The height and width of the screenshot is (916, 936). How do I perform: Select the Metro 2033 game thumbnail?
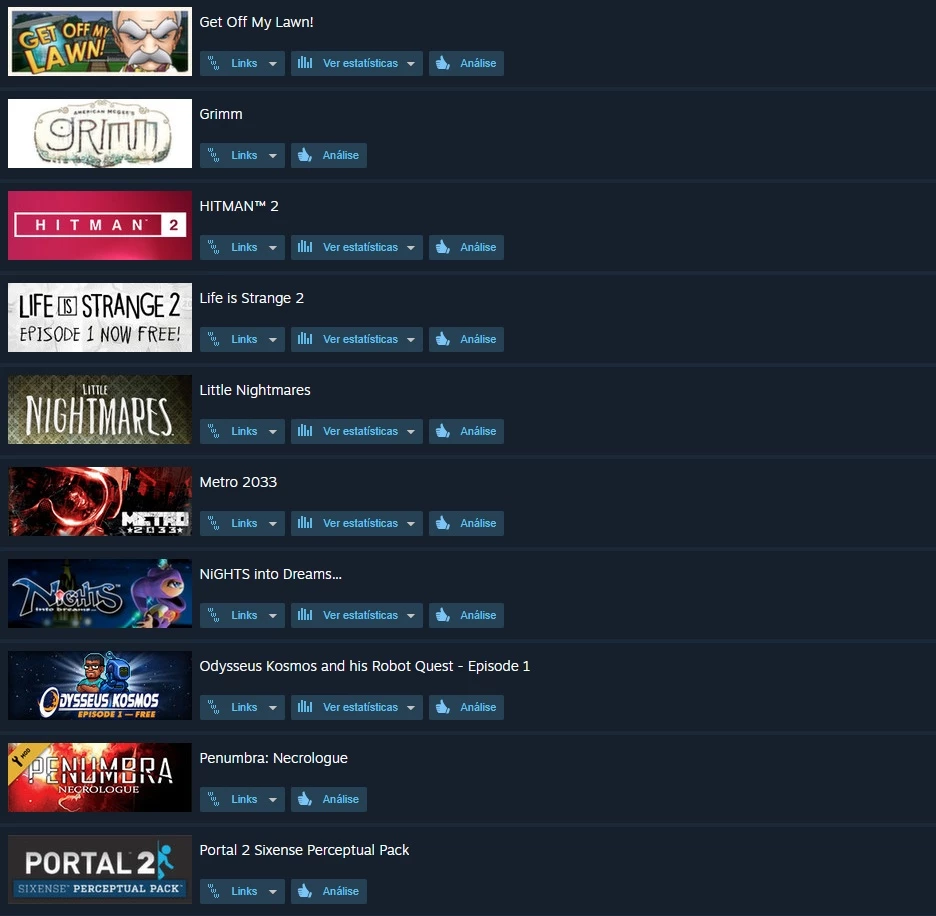(x=100, y=502)
